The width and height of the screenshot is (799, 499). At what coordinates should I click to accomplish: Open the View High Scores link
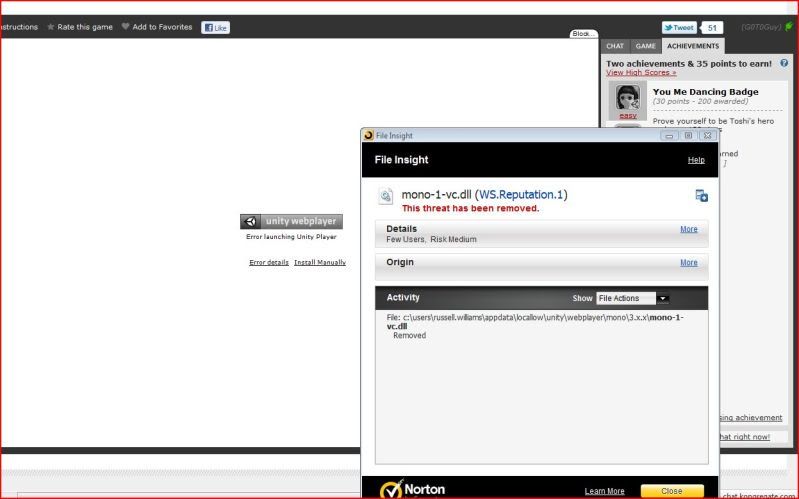[x=641, y=72]
